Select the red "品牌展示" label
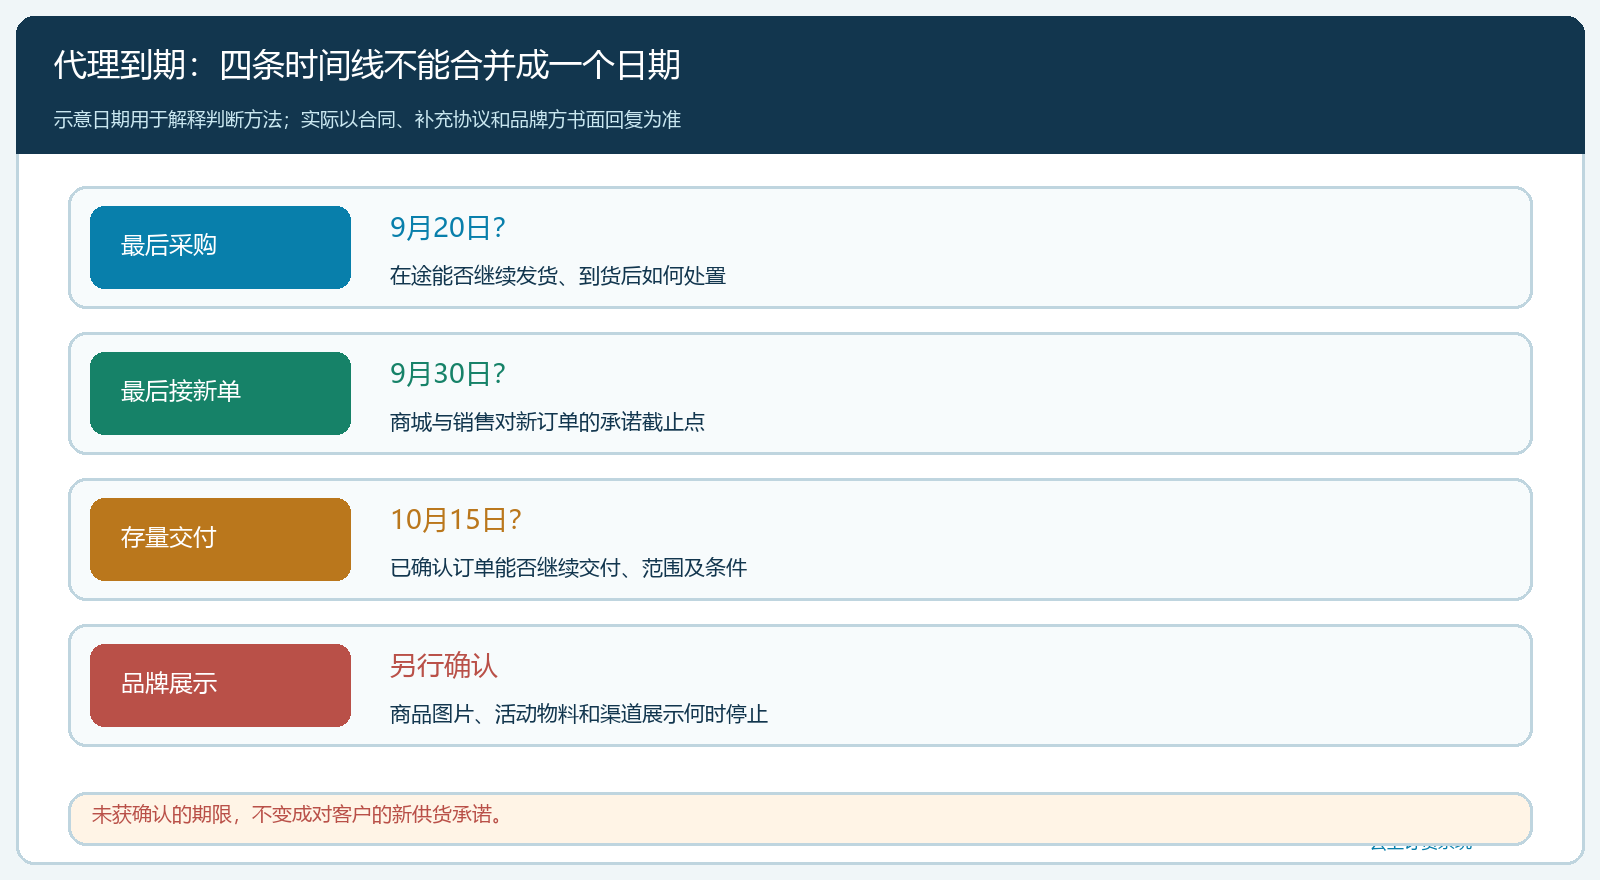The width and height of the screenshot is (1600, 880). [x=220, y=685]
